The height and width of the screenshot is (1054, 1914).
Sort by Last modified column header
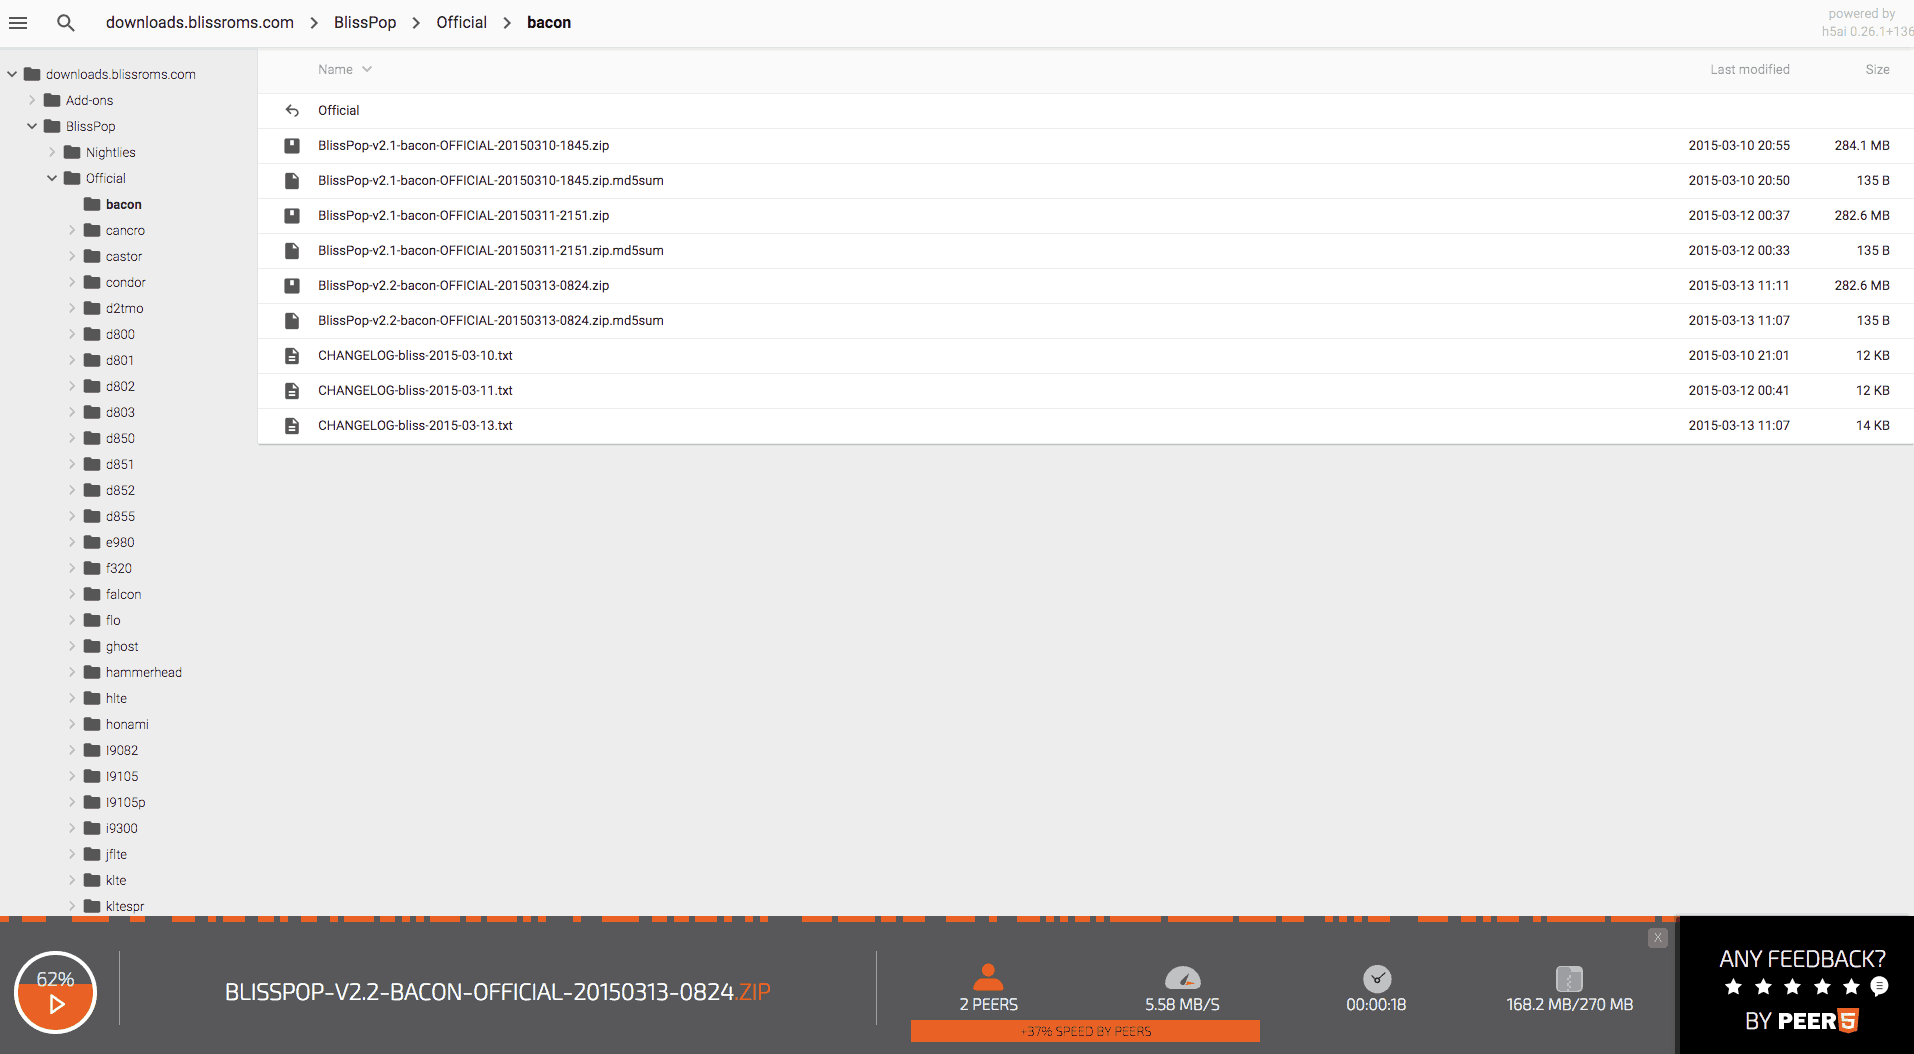1750,69
